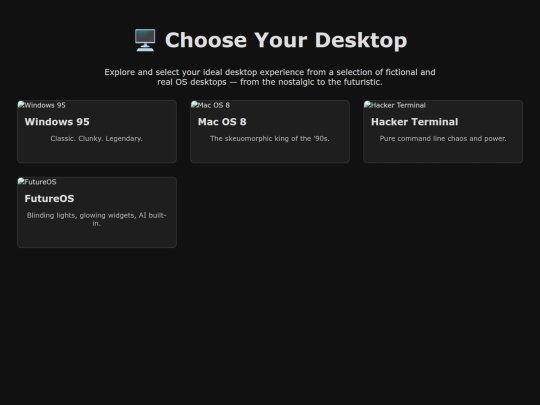Click 'Blinding lights, glowing widgets' description

coord(96,219)
